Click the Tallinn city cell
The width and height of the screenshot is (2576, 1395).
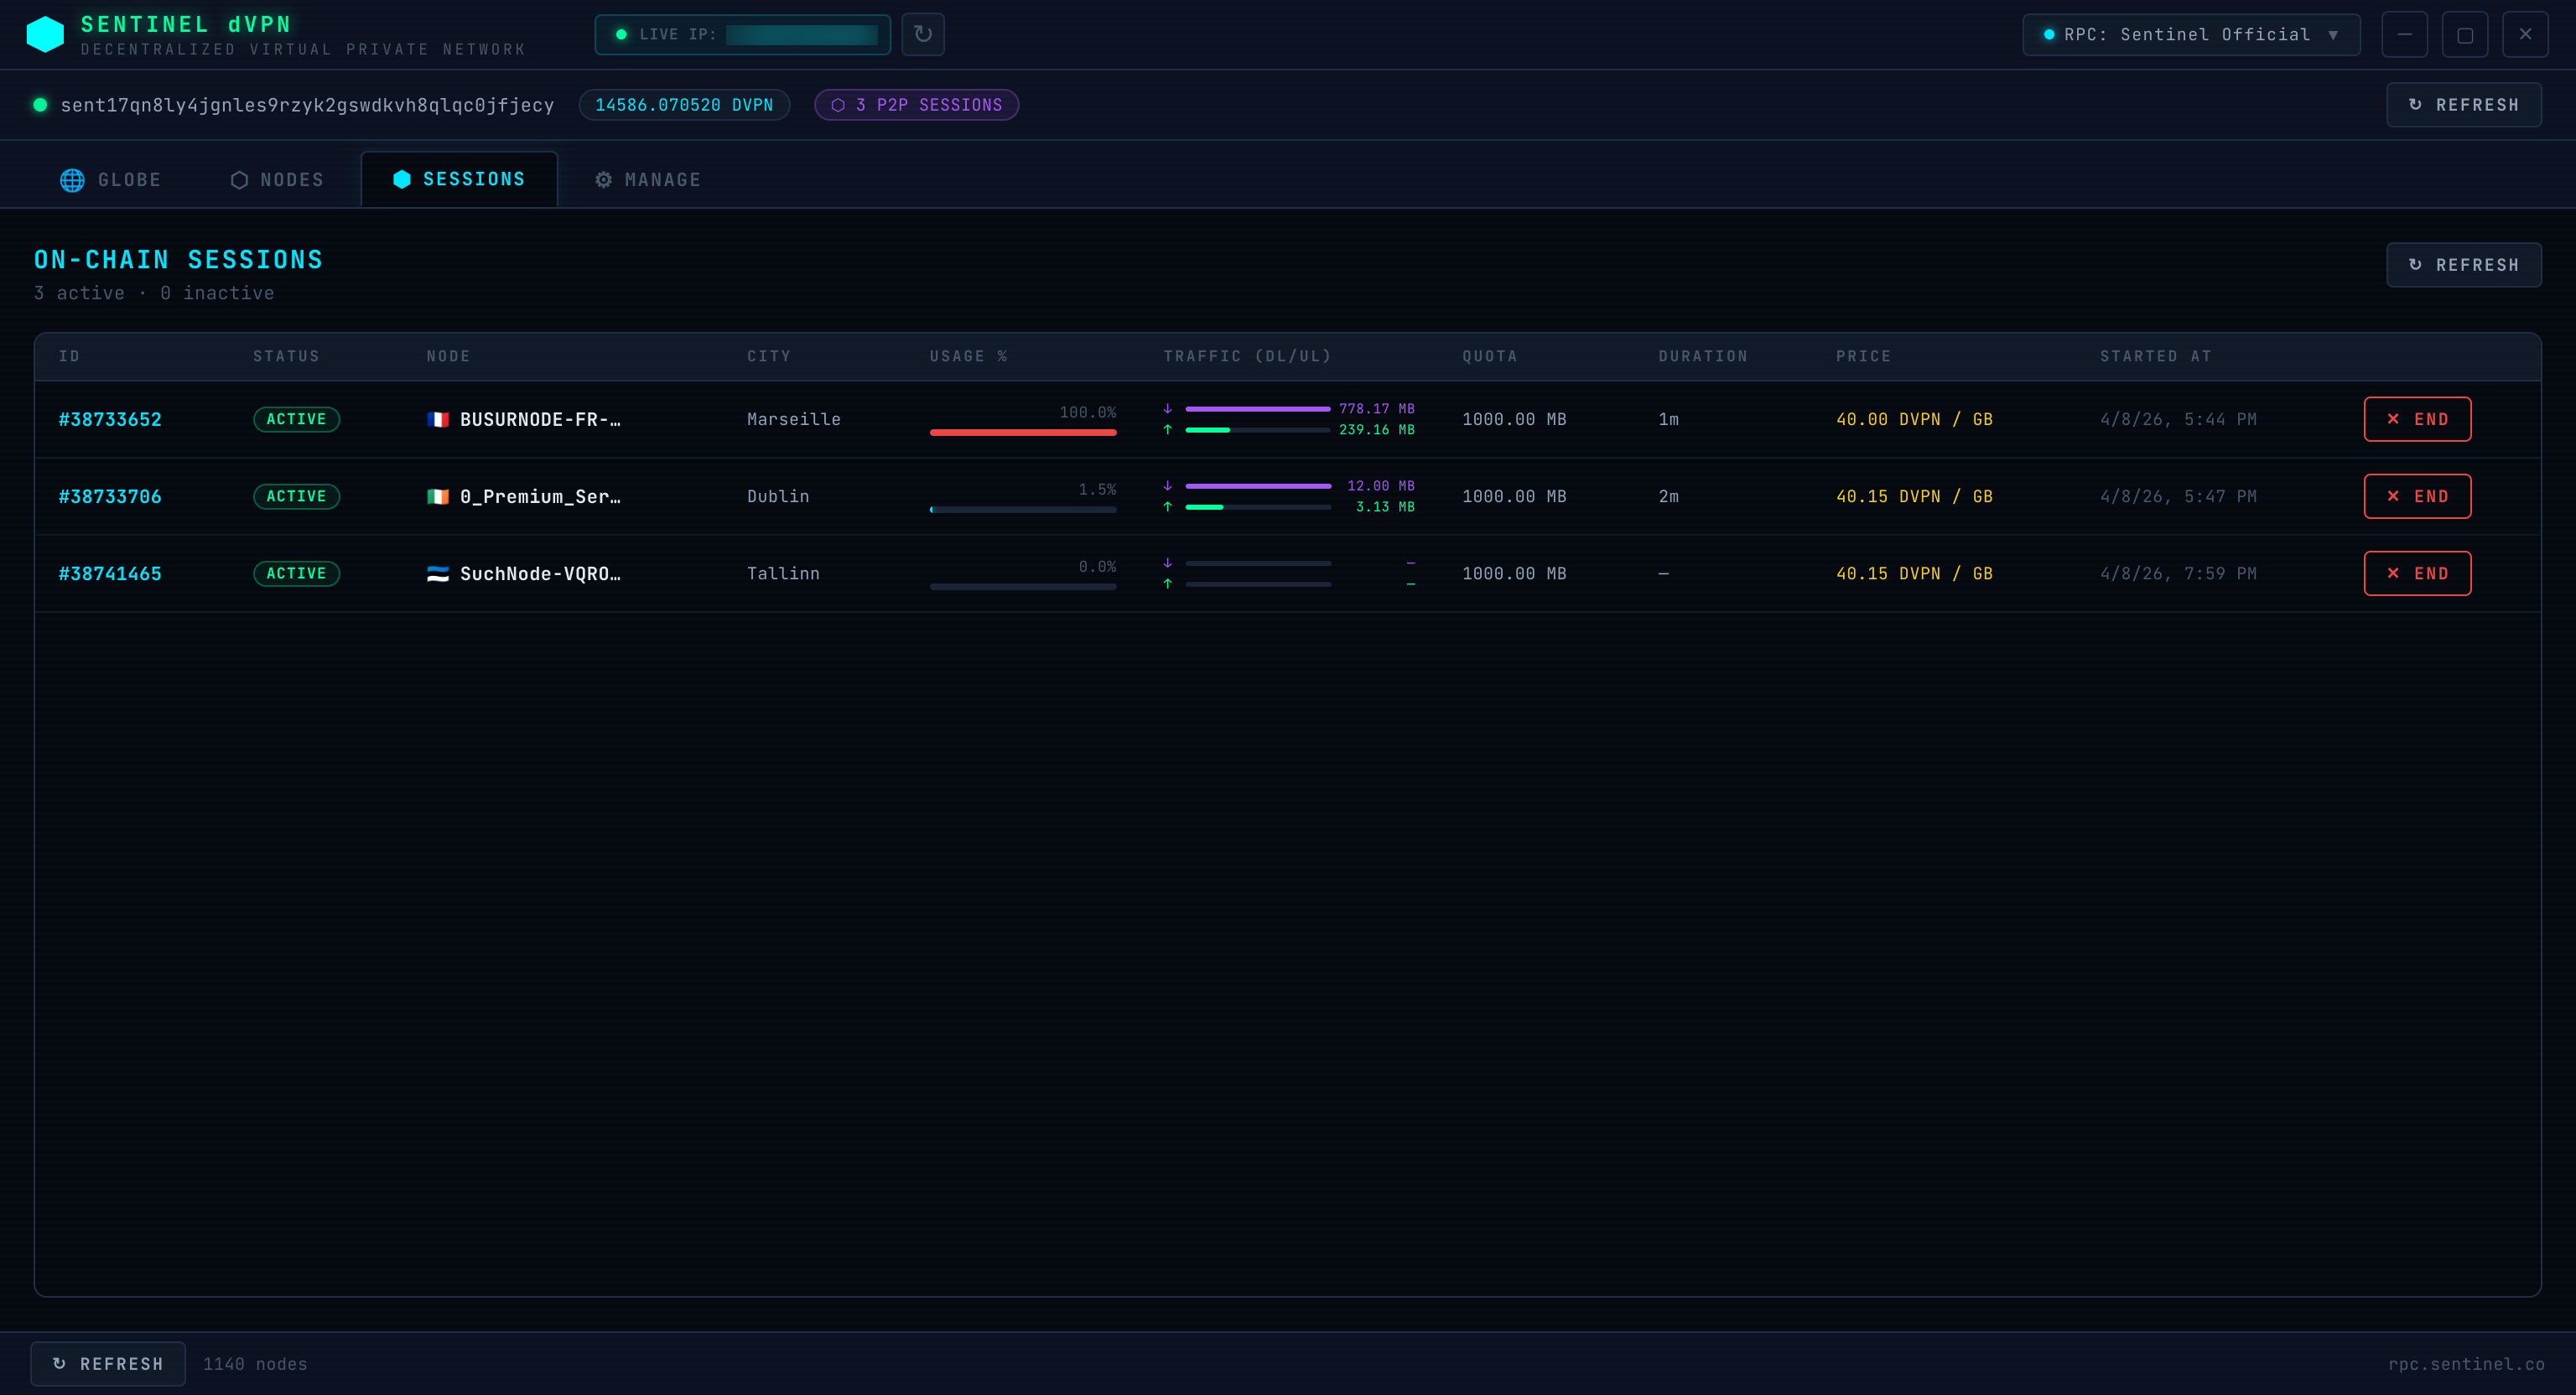pyautogui.click(x=783, y=573)
